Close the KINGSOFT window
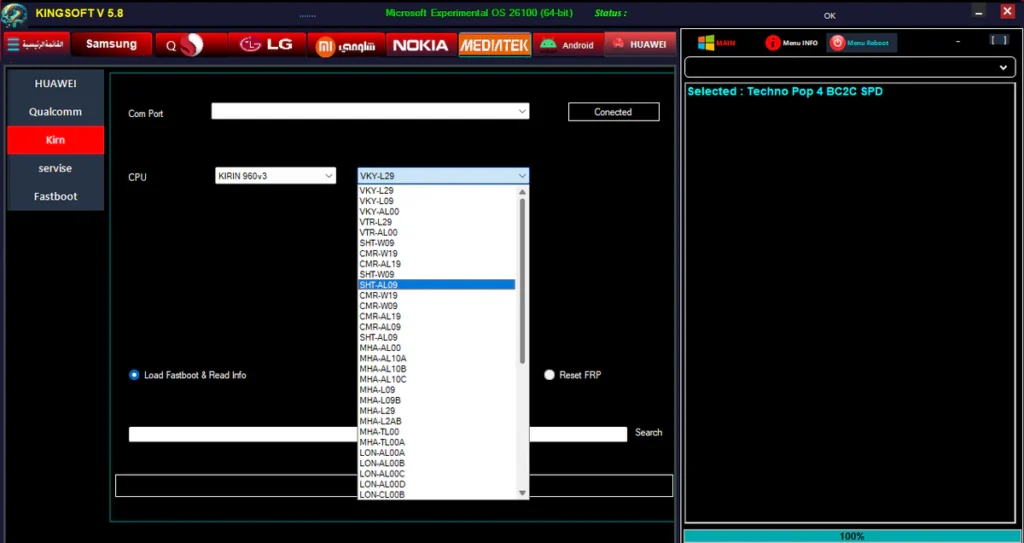This screenshot has width=1024, height=543. [x=1007, y=11]
